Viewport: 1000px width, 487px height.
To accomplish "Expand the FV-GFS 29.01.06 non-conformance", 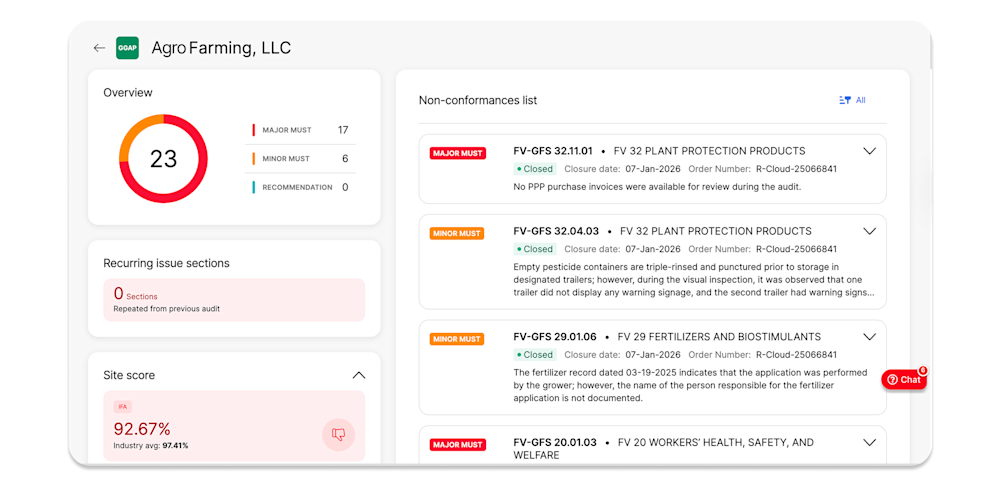I will click(869, 337).
